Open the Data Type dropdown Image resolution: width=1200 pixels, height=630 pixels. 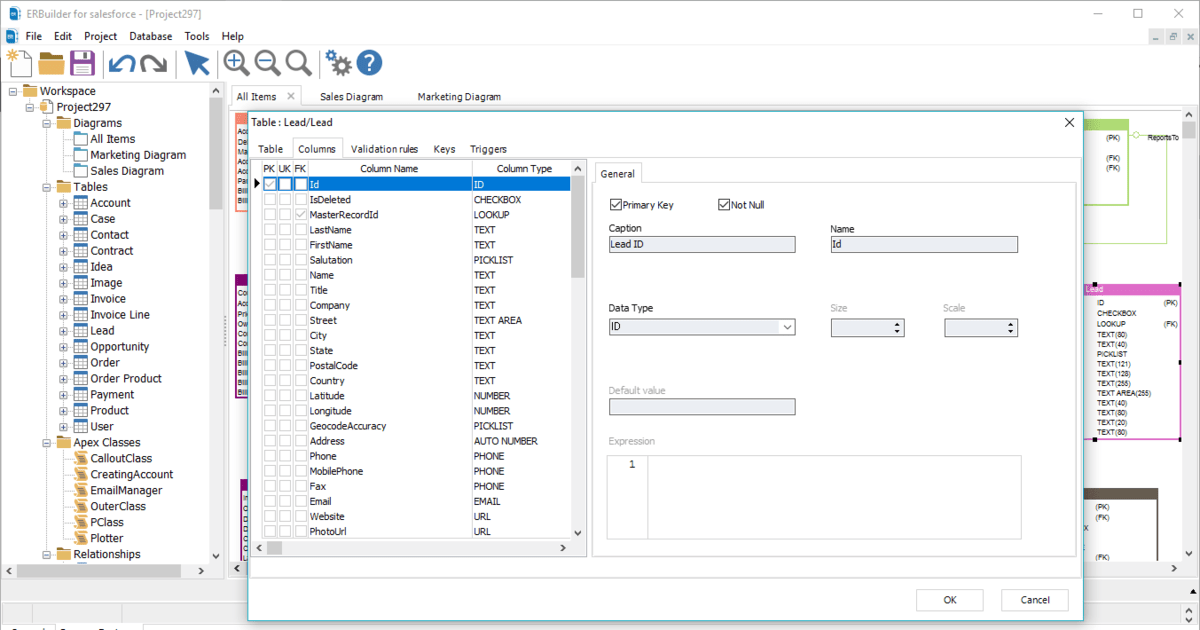point(787,327)
